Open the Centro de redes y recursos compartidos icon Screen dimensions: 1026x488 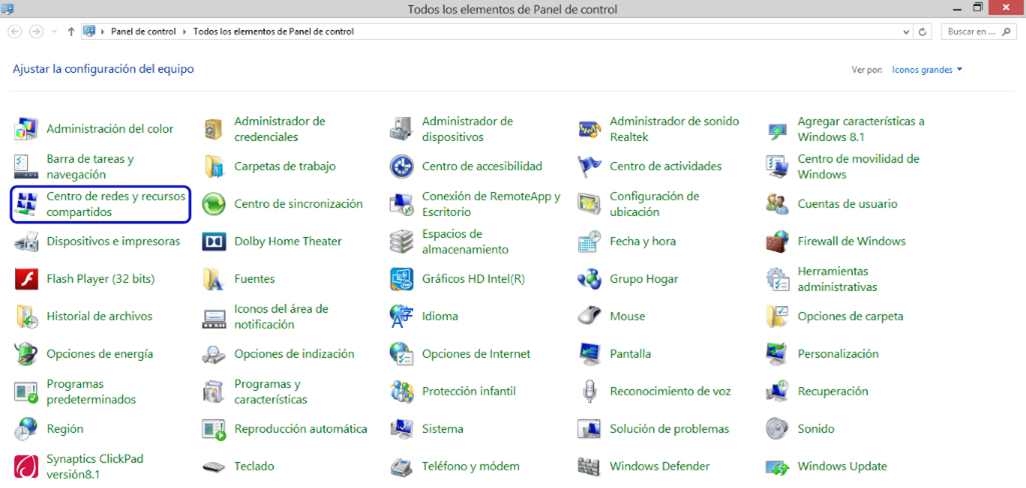(26, 204)
